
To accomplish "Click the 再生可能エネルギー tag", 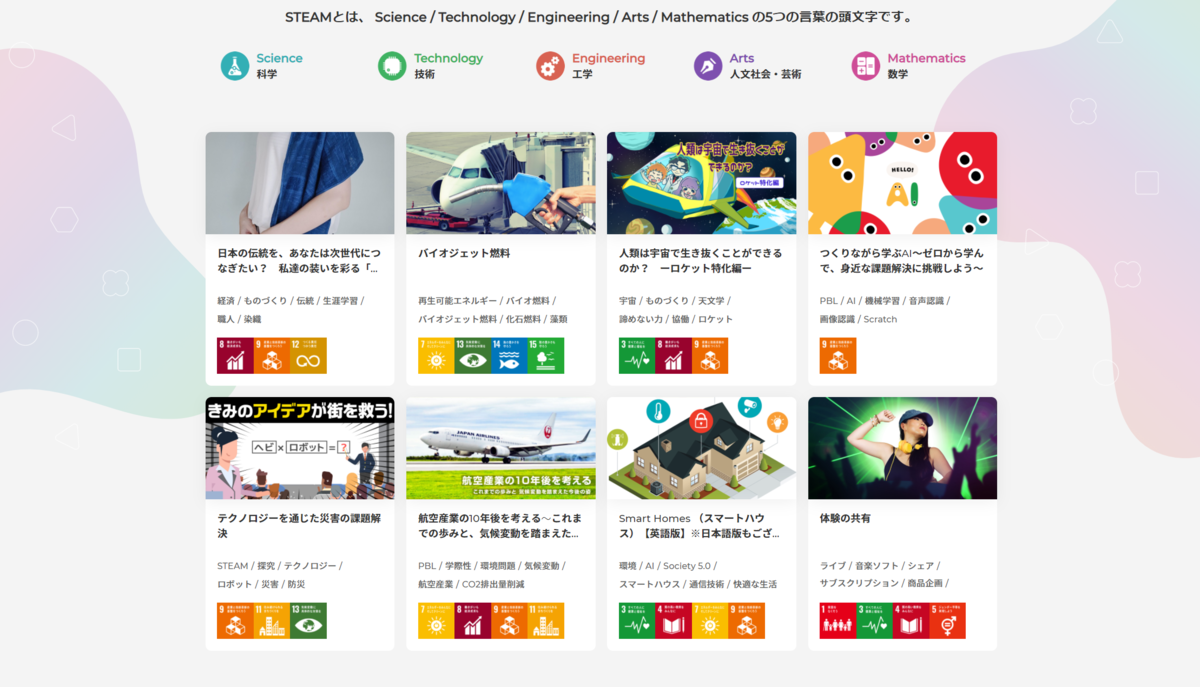I will point(457,300).
